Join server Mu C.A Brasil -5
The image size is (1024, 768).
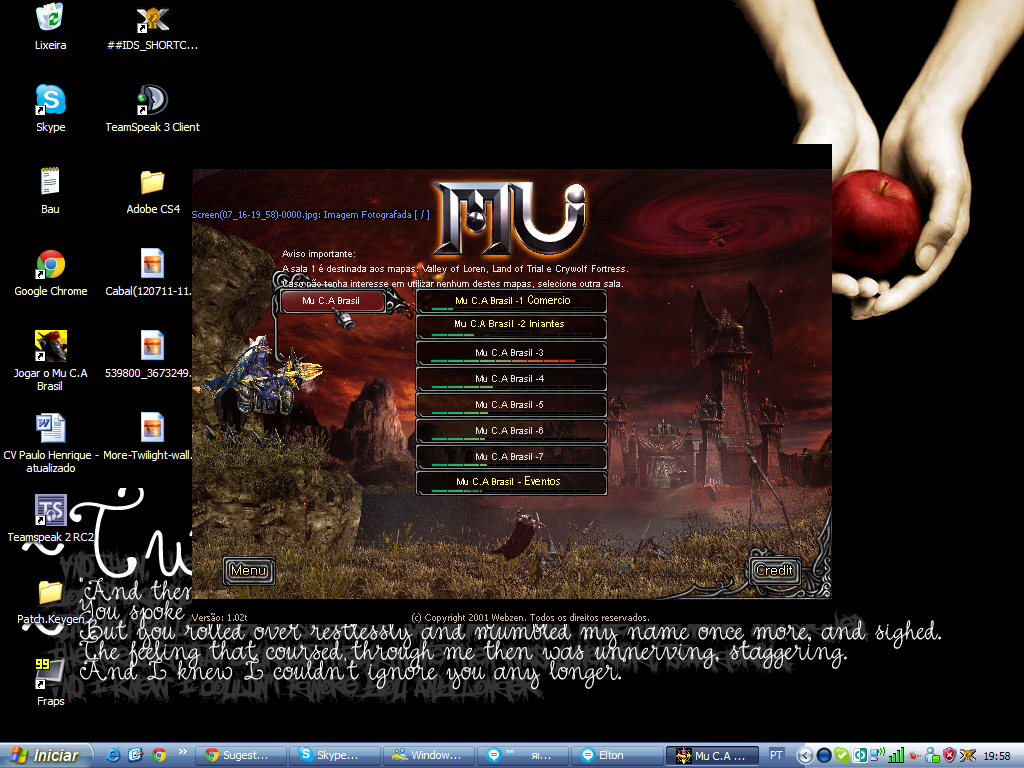[x=511, y=405]
